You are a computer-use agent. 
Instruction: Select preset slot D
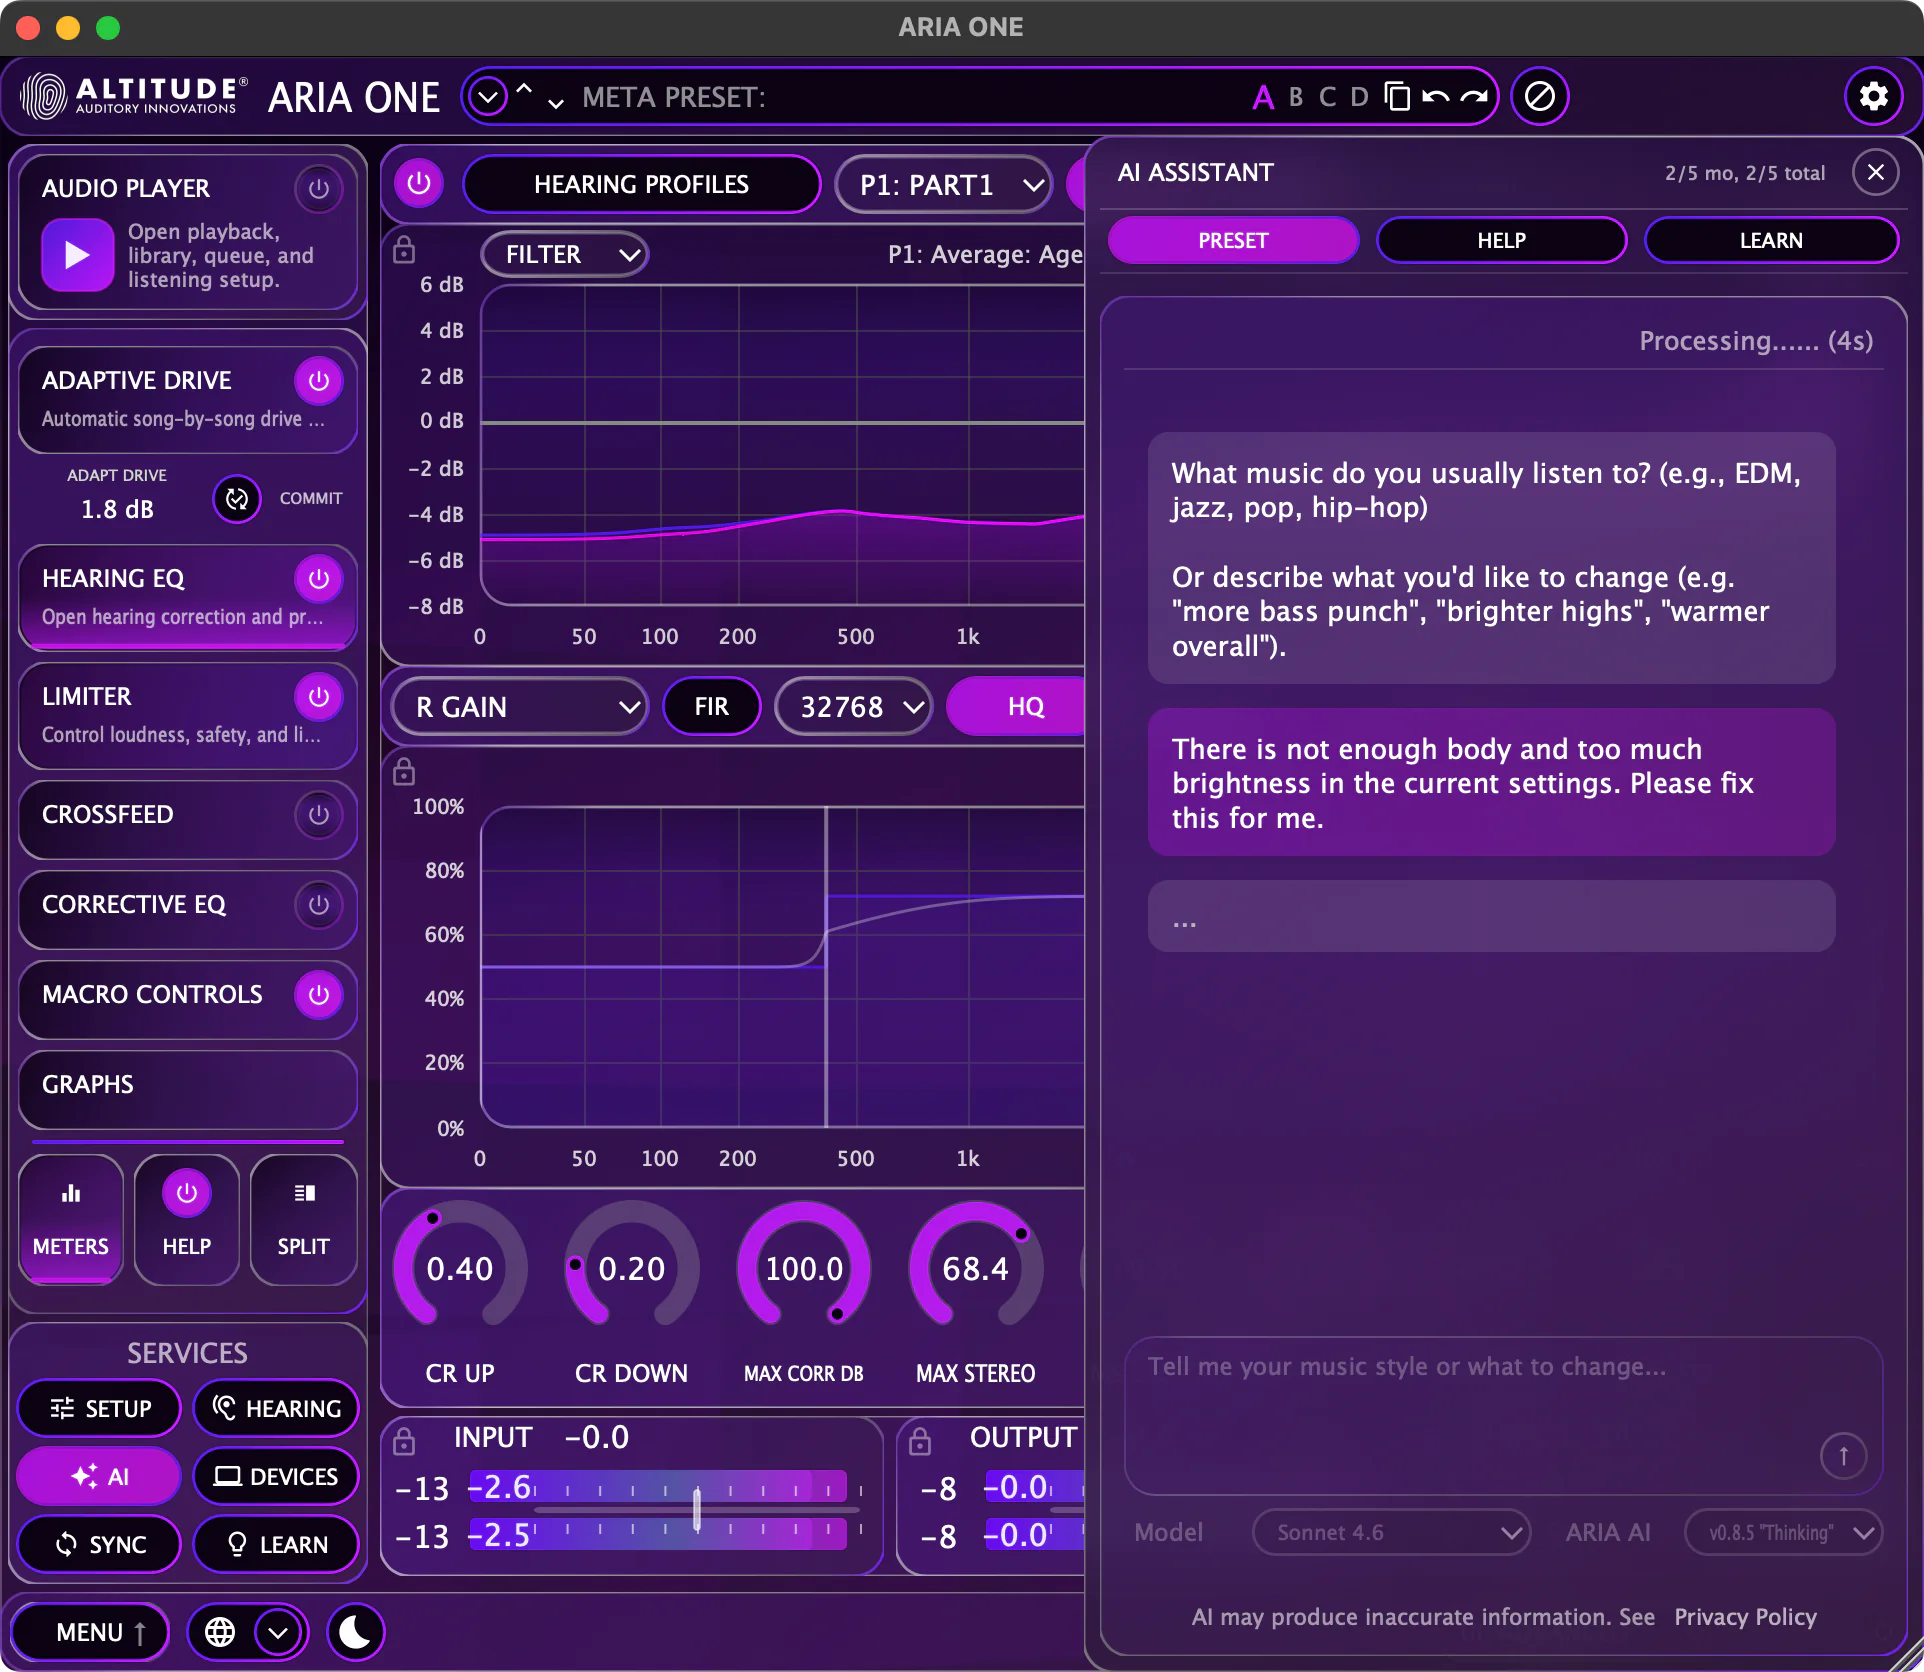(x=1359, y=97)
